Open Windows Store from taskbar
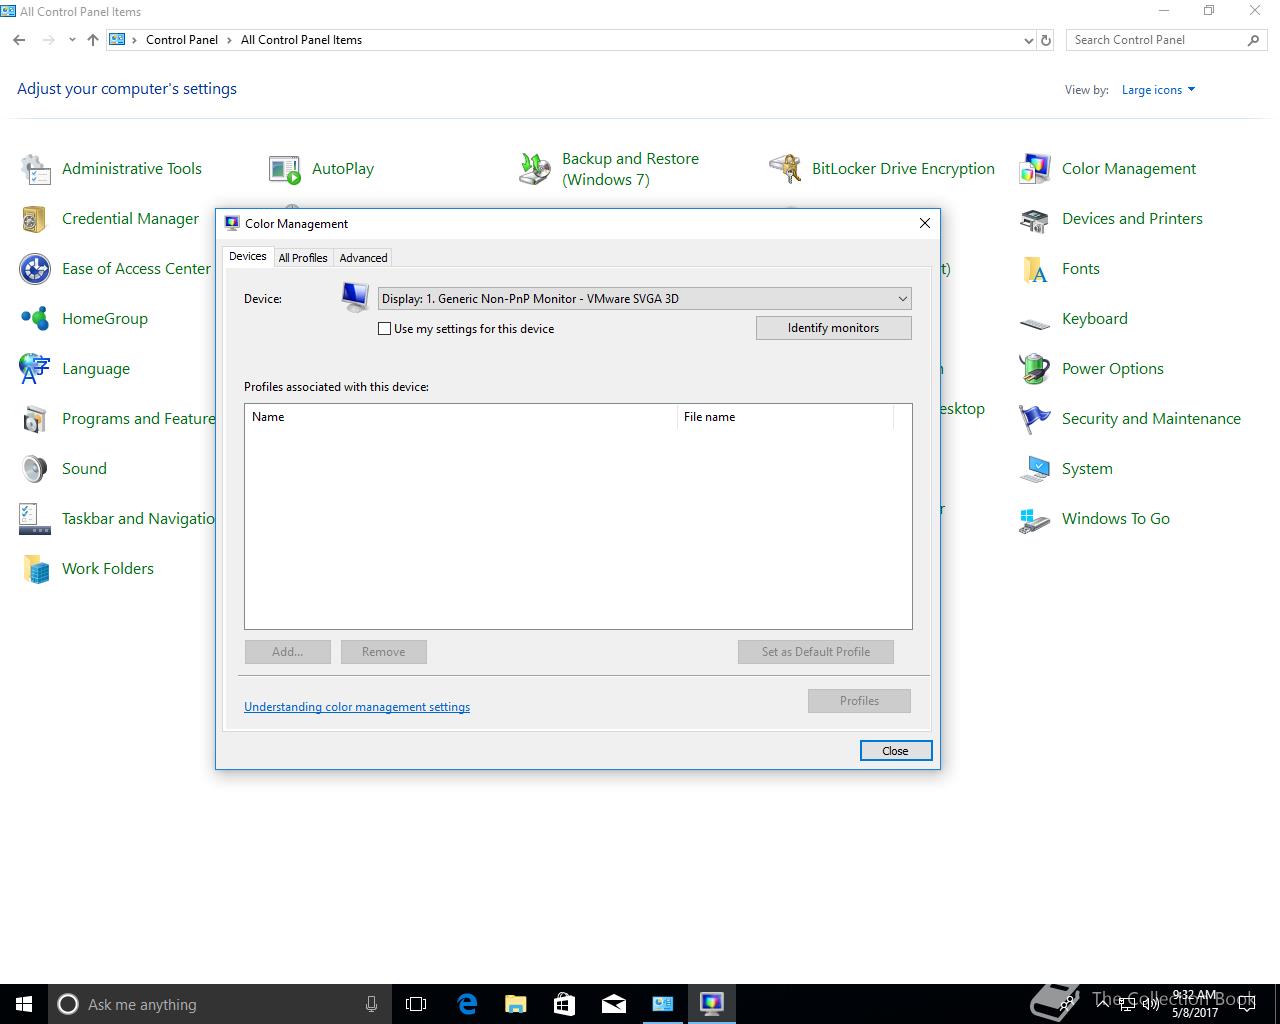The height and width of the screenshot is (1024, 1280). 565,1004
